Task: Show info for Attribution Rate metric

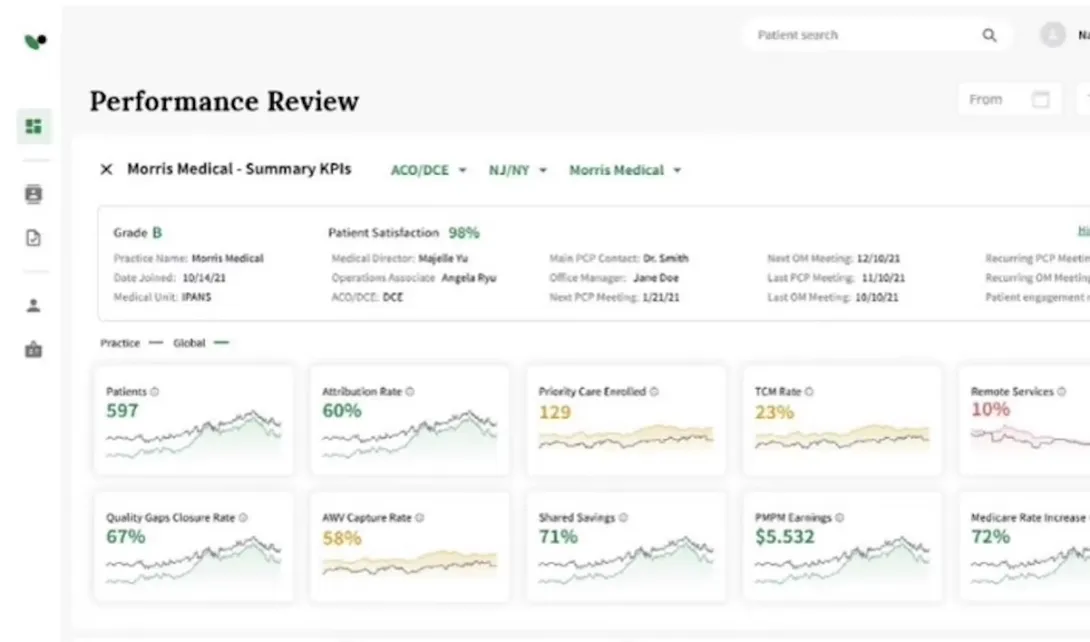Action: (x=409, y=392)
